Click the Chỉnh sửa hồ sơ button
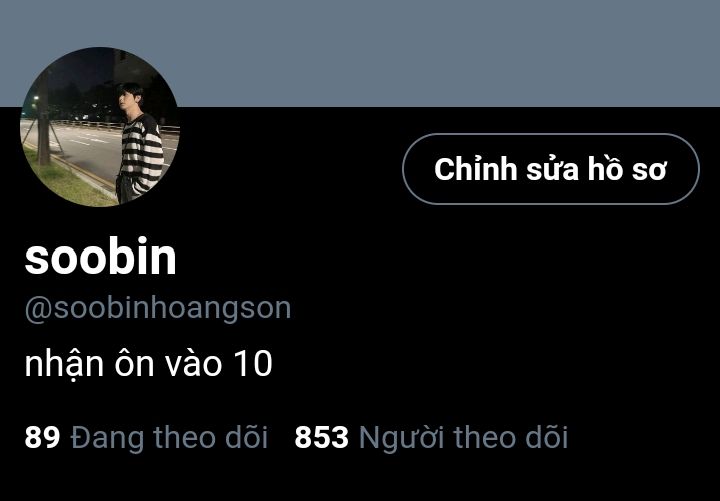720x501 pixels. 551,169
